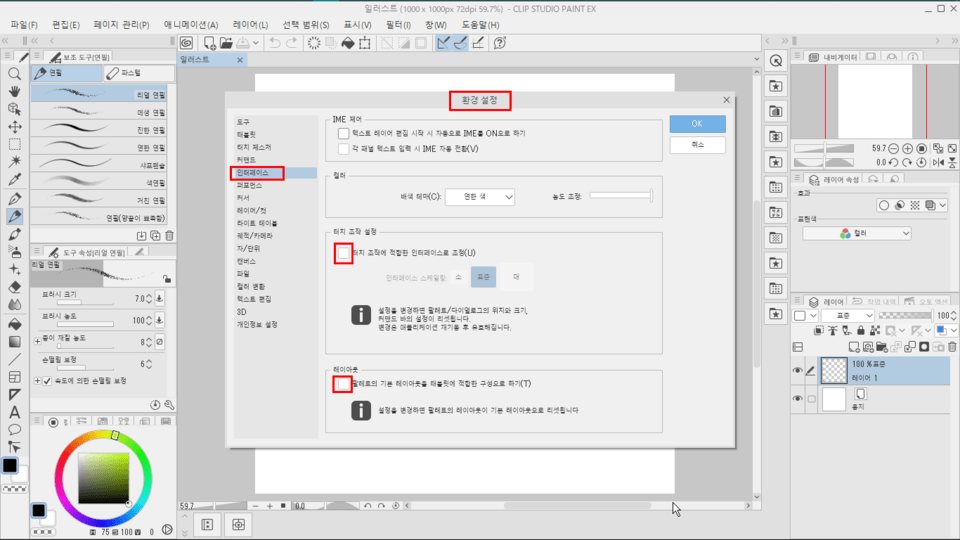Click the Clip Studio launcher icon
The height and width of the screenshot is (540, 960).
(187, 43)
